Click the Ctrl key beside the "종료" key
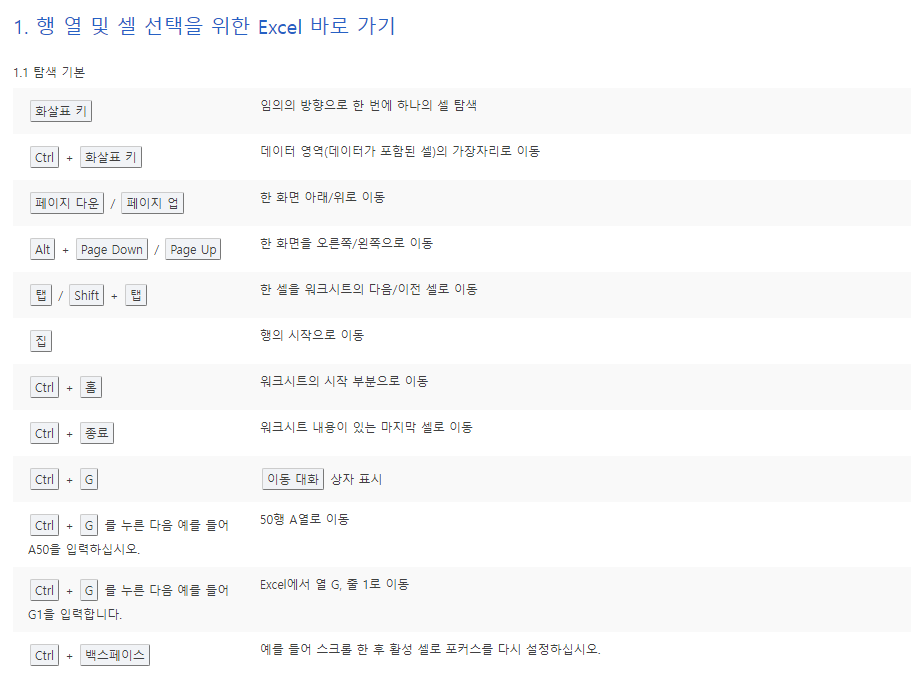This screenshot has width=917, height=677. [x=44, y=433]
